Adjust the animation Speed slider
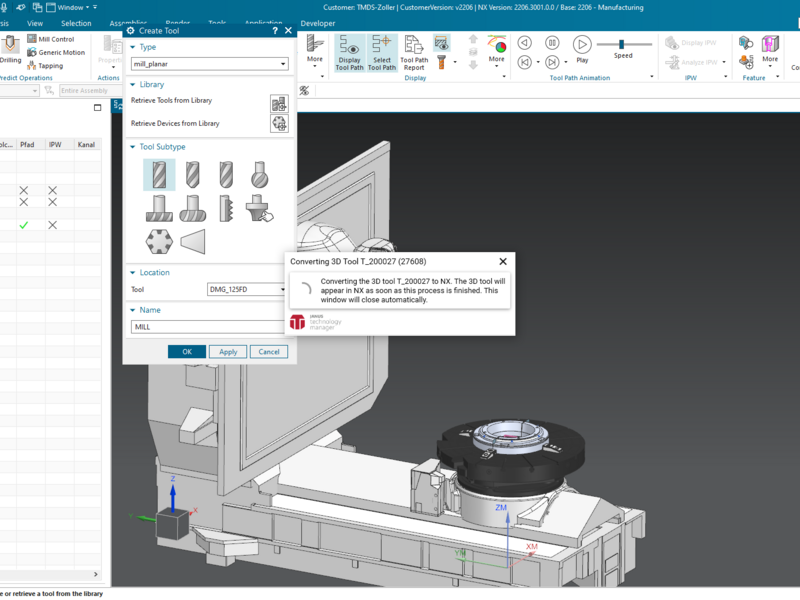Screen dimensions: 800x600 (x=621, y=44)
